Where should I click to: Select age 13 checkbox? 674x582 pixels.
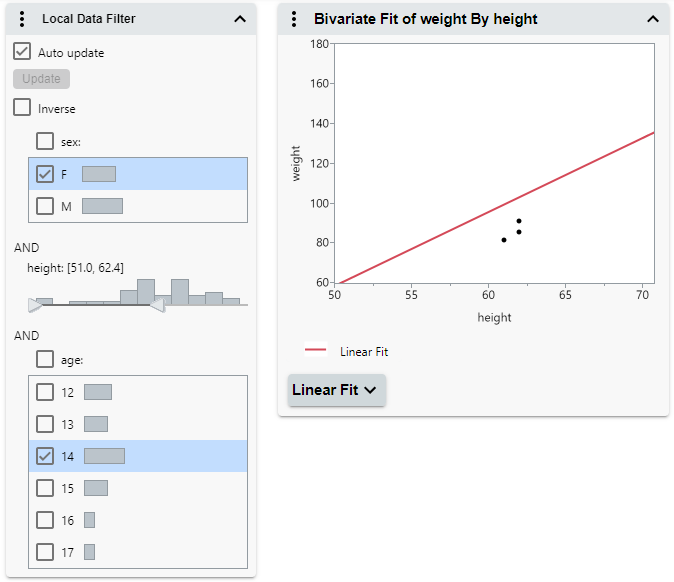[x=45, y=424]
